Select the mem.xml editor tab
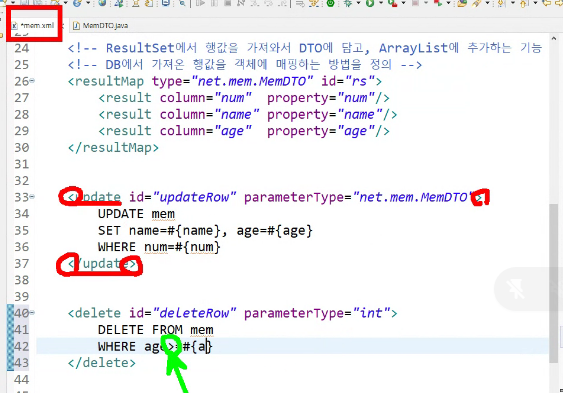This screenshot has width=563, height=393. (33, 25)
